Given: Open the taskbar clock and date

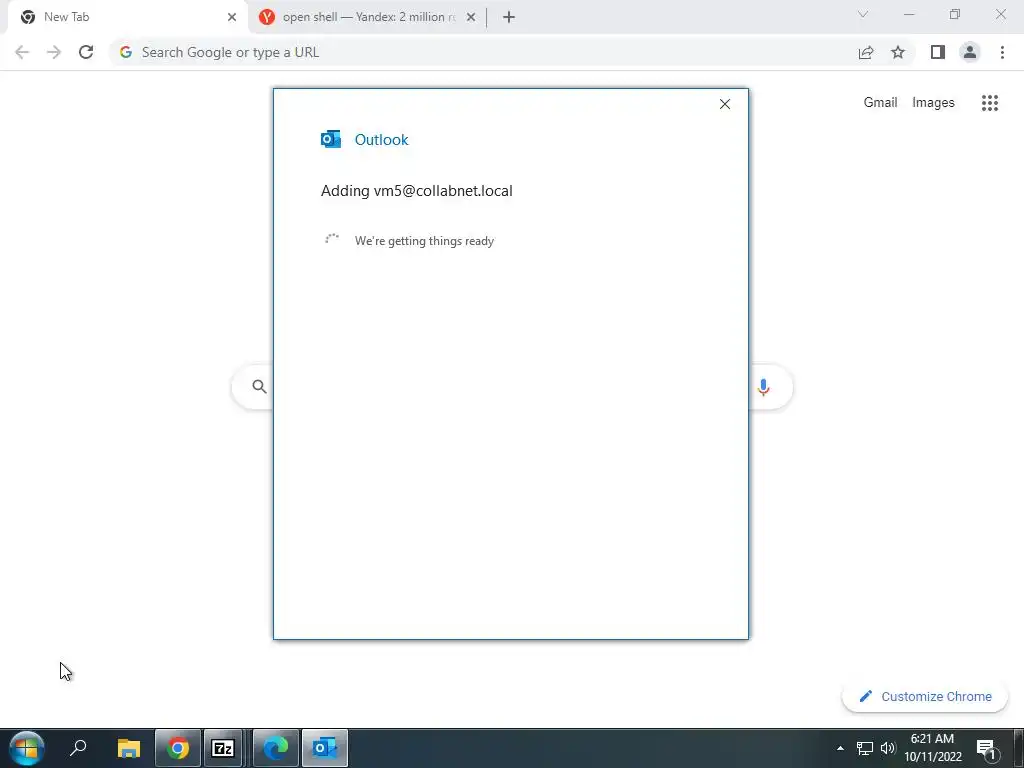Looking at the screenshot, I should pos(933,748).
